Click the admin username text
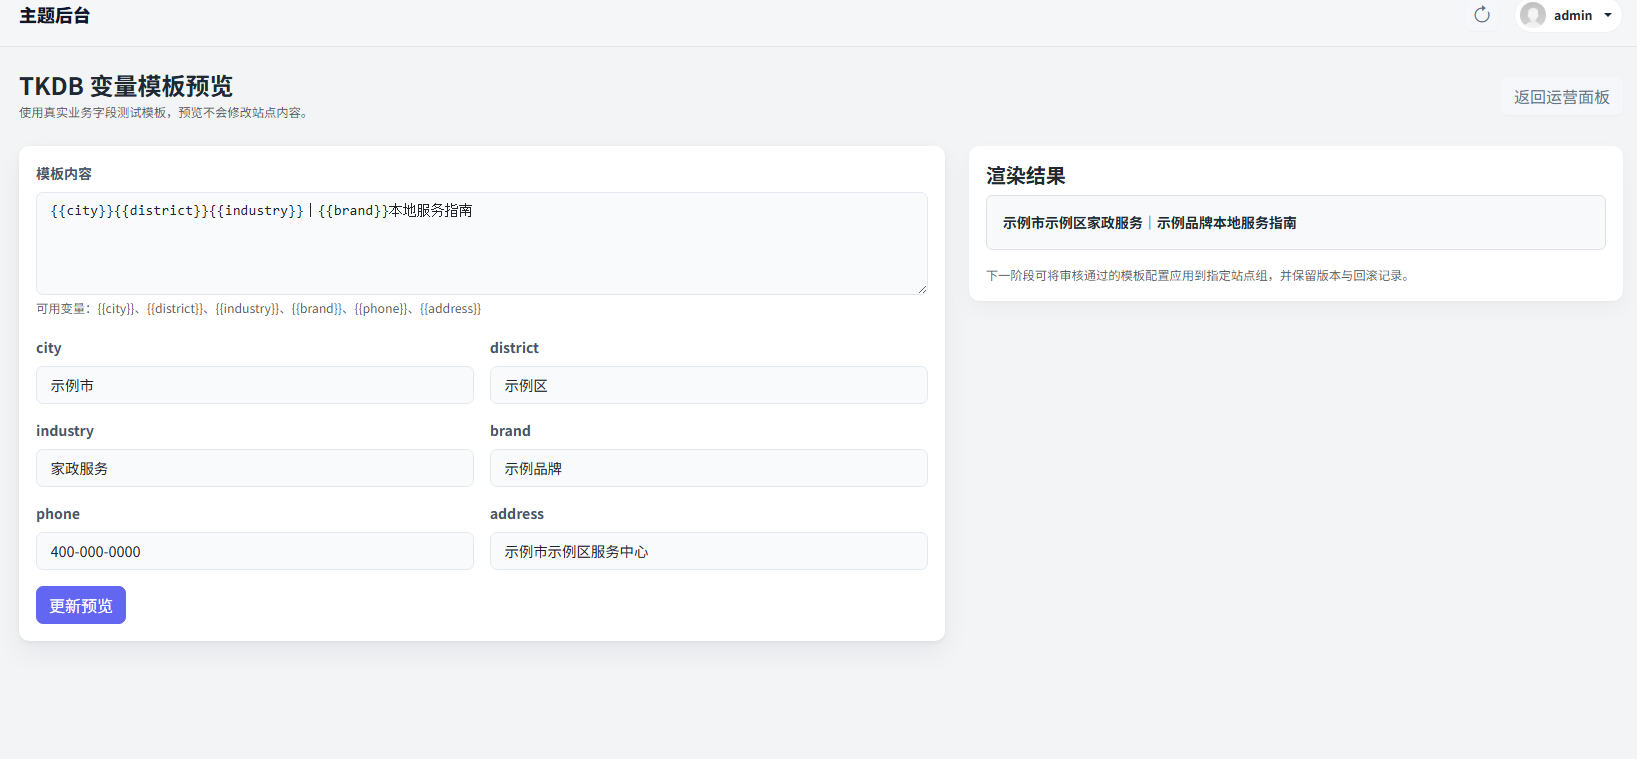The height and width of the screenshot is (759, 1637). (1573, 15)
